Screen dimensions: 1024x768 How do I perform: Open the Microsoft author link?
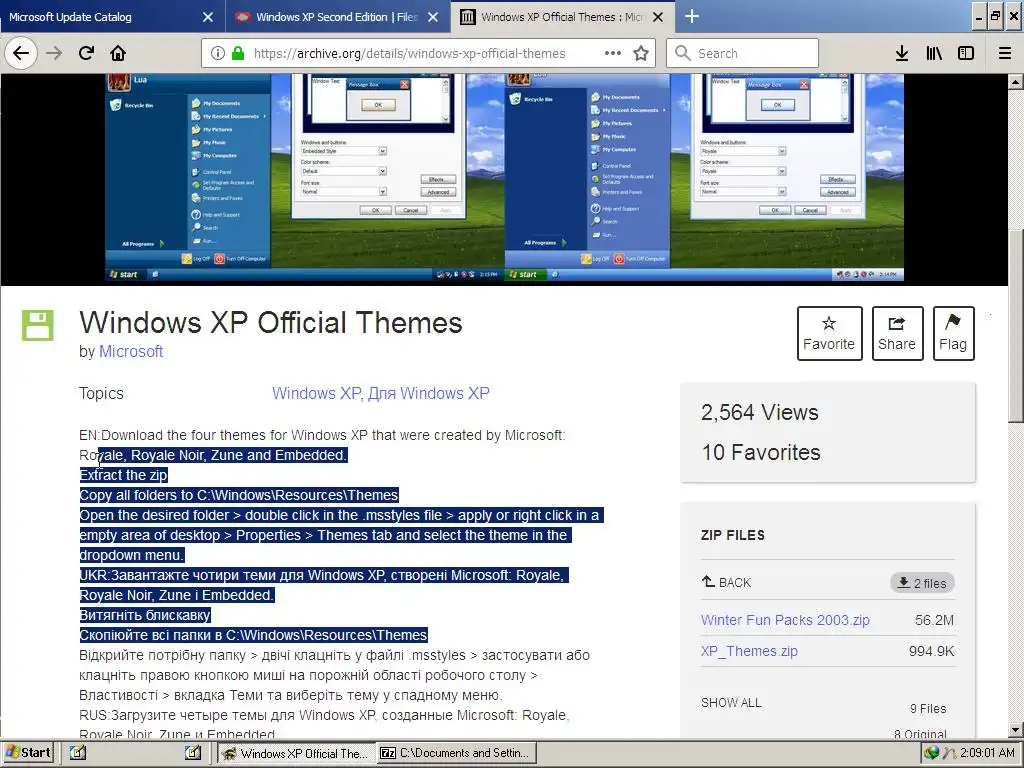(x=131, y=351)
